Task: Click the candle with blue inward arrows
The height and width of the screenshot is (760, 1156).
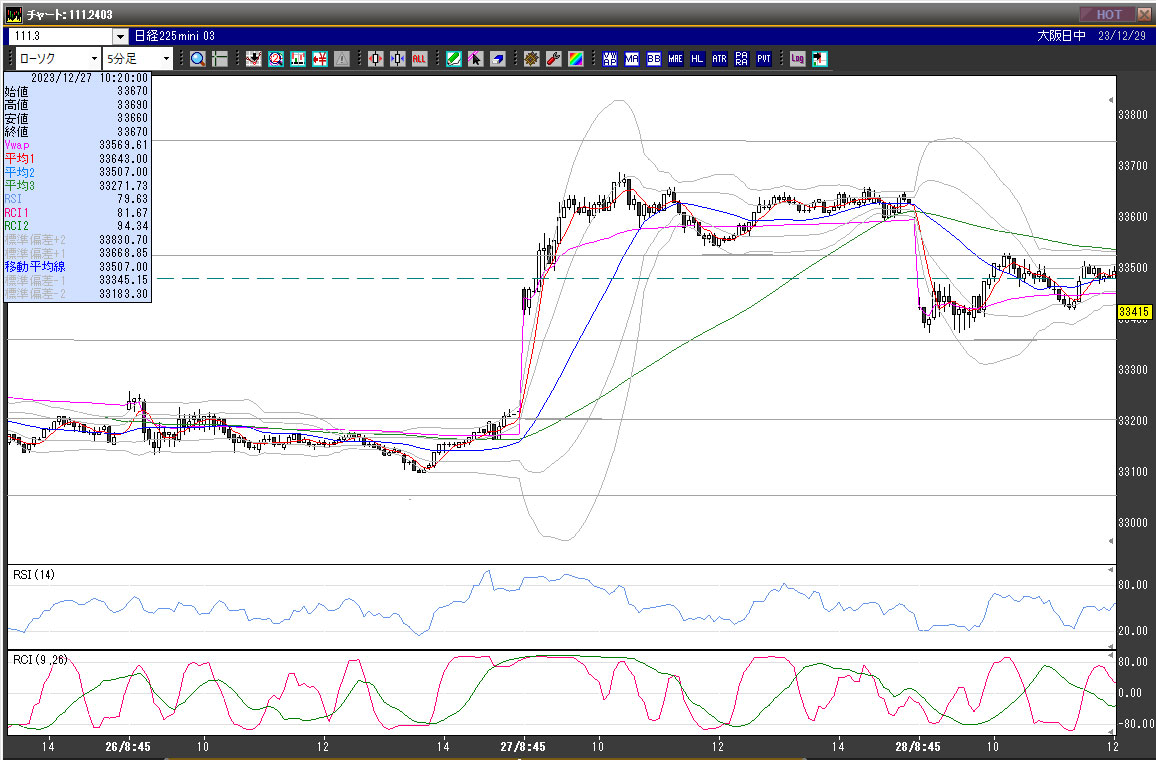Action: click(x=397, y=59)
